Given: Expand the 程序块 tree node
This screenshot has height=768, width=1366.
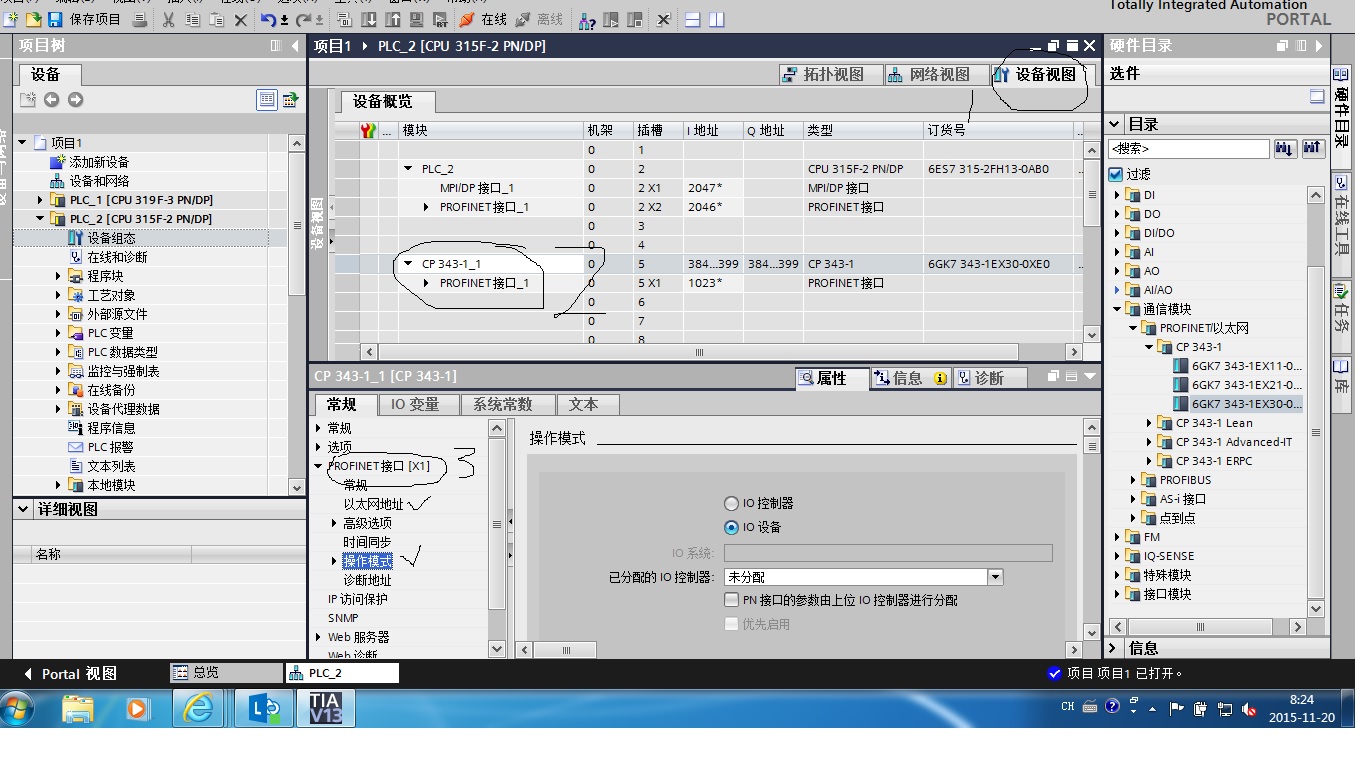Looking at the screenshot, I should point(59,276).
